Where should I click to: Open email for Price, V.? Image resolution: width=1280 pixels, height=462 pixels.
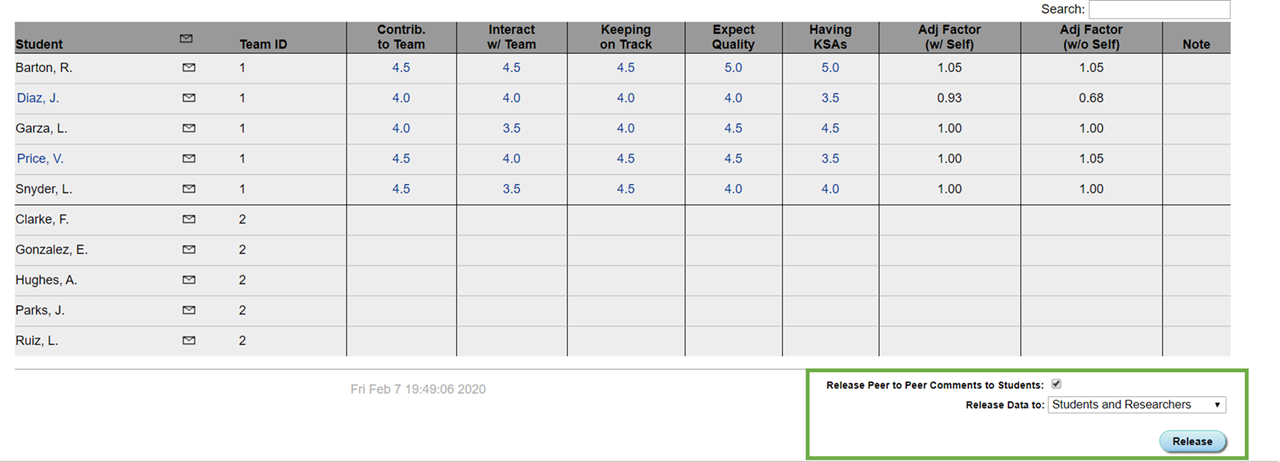point(189,158)
